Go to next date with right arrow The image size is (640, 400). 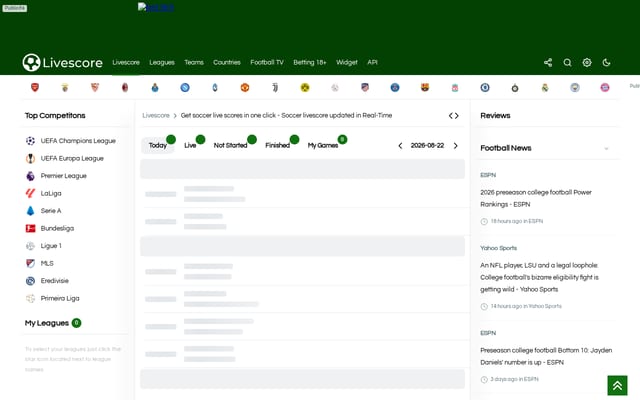click(x=456, y=146)
